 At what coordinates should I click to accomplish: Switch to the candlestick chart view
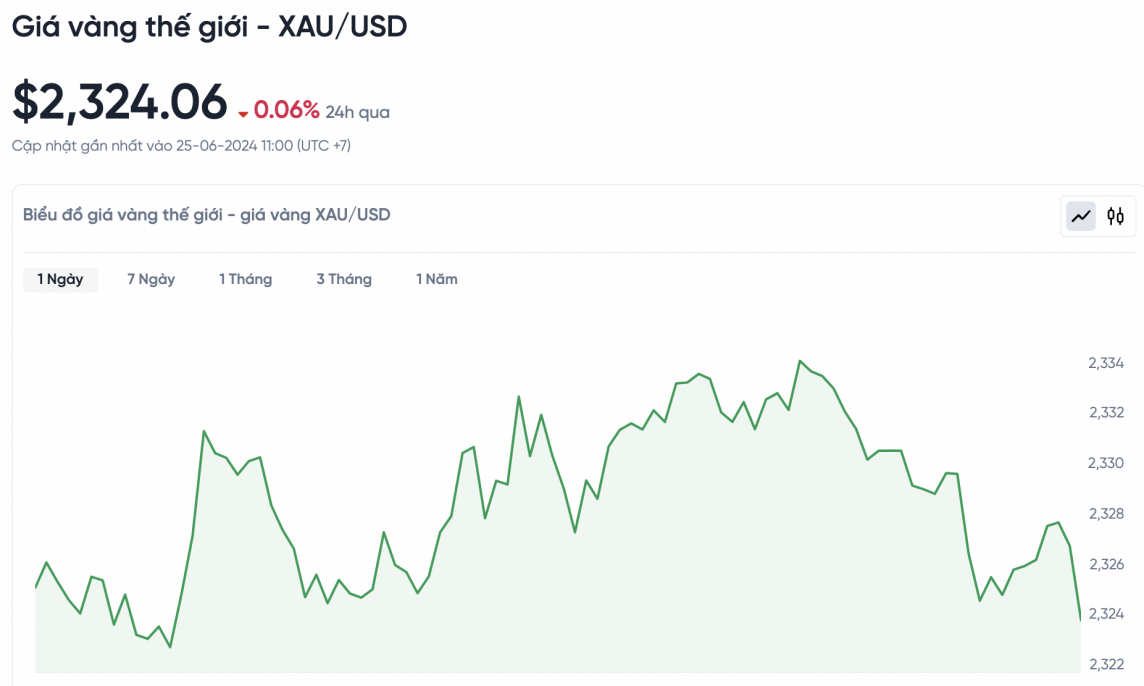[x=1115, y=215]
